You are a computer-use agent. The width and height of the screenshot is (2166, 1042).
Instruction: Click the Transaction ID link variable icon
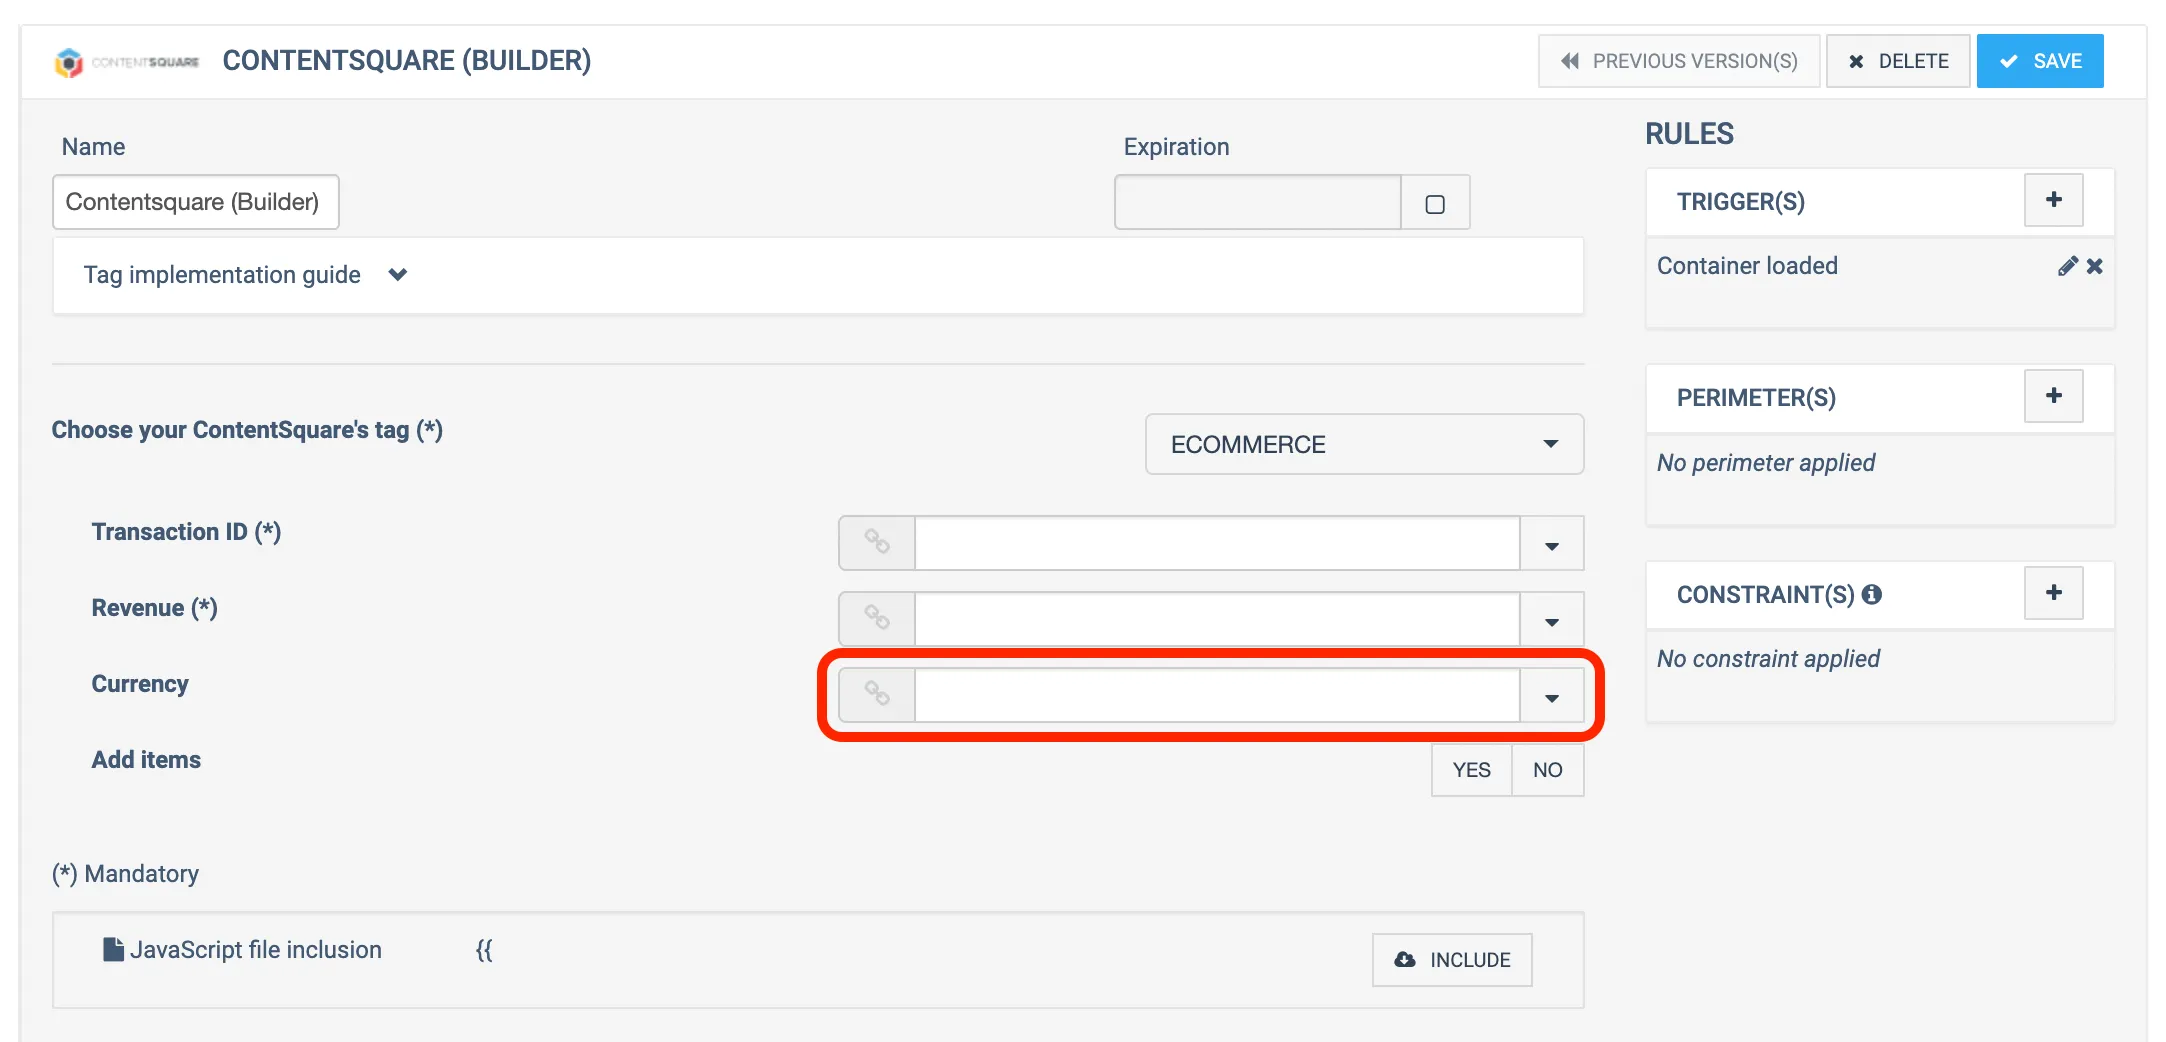click(x=877, y=543)
